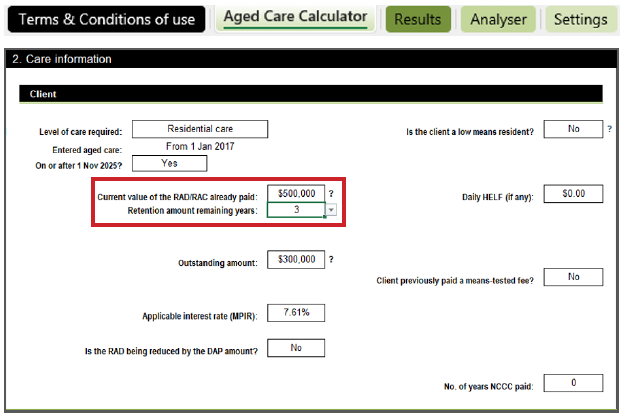The height and width of the screenshot is (420, 623).
Task: Expand the Retention amount remaining years dropdown arrow
Action: pos(331,210)
